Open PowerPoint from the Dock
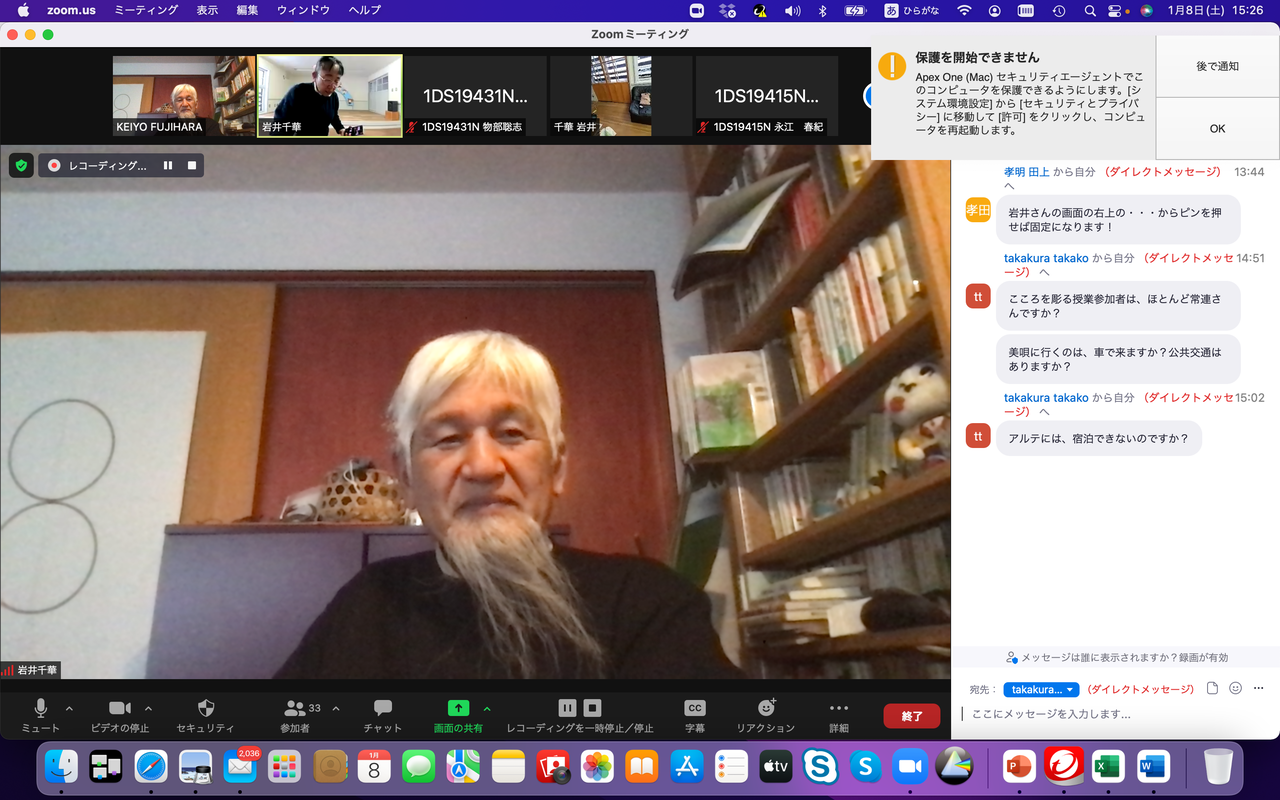This screenshot has width=1280, height=800. [x=1019, y=766]
